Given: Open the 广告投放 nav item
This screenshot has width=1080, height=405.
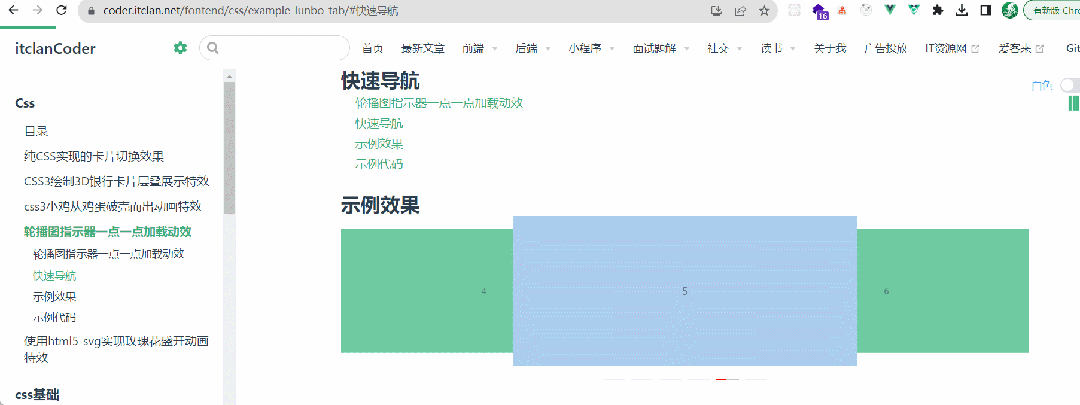Looking at the screenshot, I should click(x=886, y=48).
